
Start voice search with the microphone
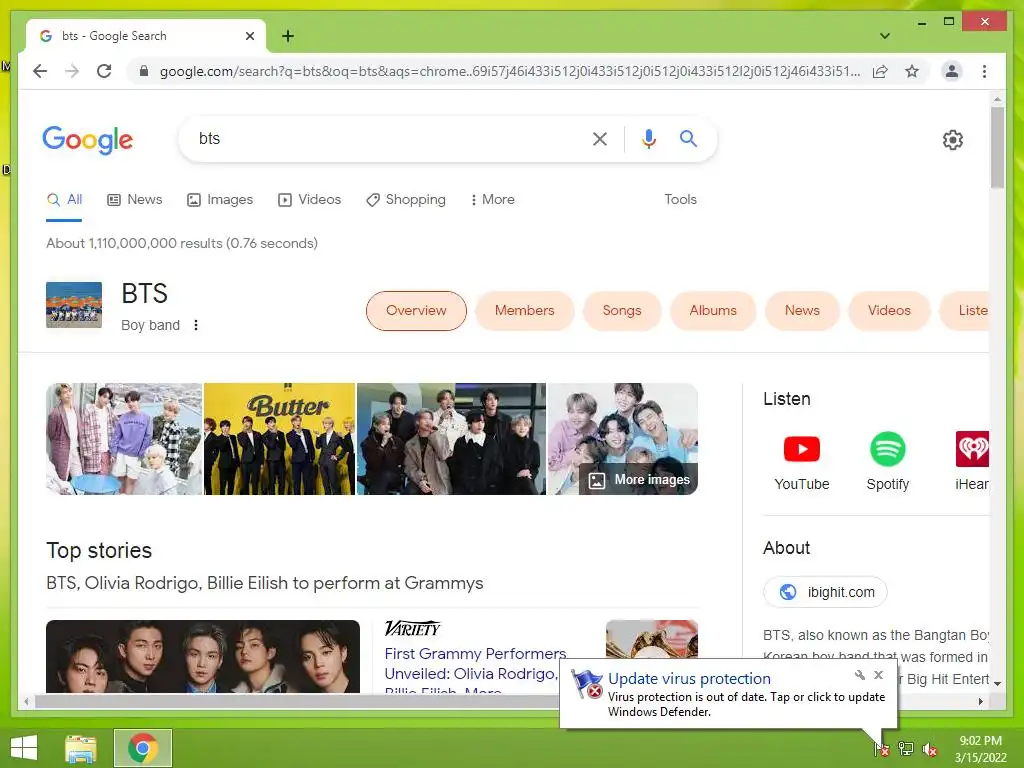tap(648, 138)
